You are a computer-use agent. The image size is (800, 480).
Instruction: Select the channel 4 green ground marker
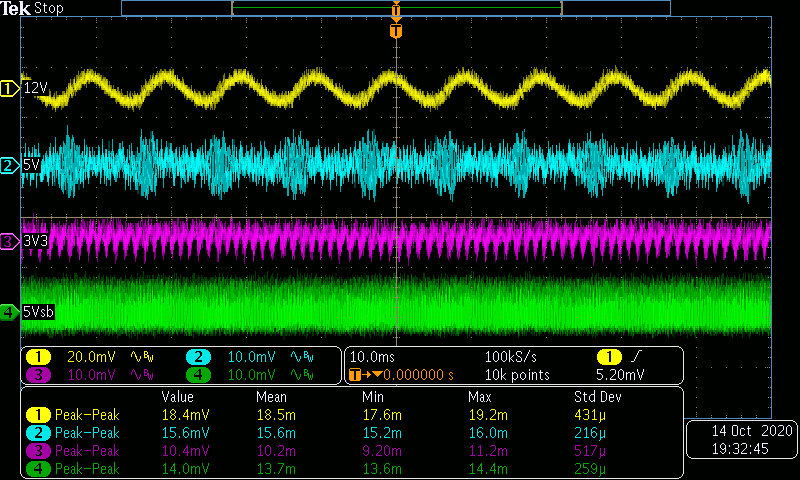[x=10, y=312]
